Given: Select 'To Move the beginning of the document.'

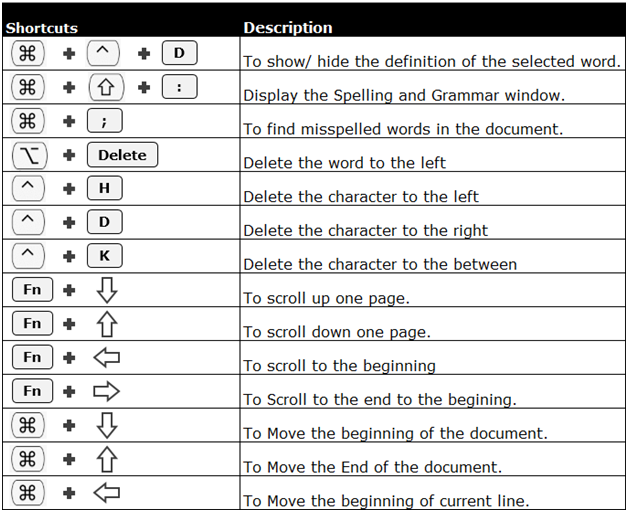Looking at the screenshot, I should coord(395,433).
